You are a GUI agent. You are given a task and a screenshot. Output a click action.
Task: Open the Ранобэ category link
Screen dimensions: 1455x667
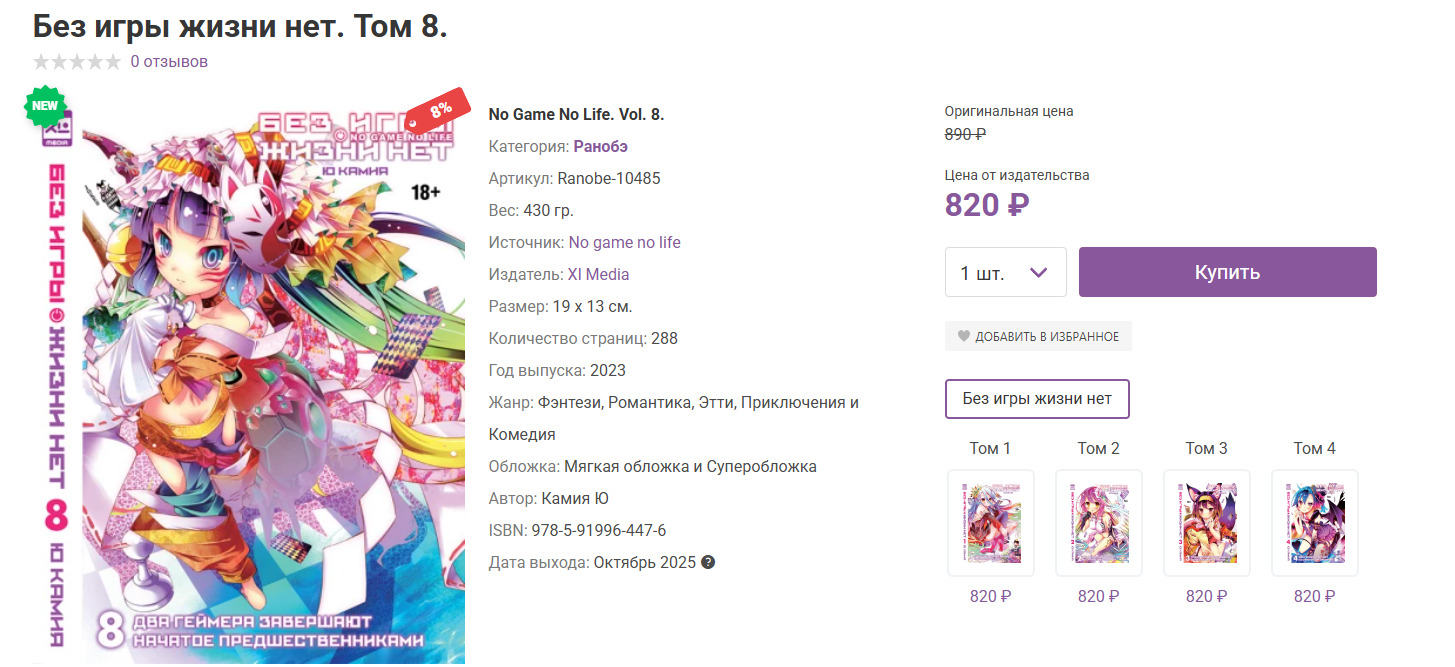coord(600,146)
